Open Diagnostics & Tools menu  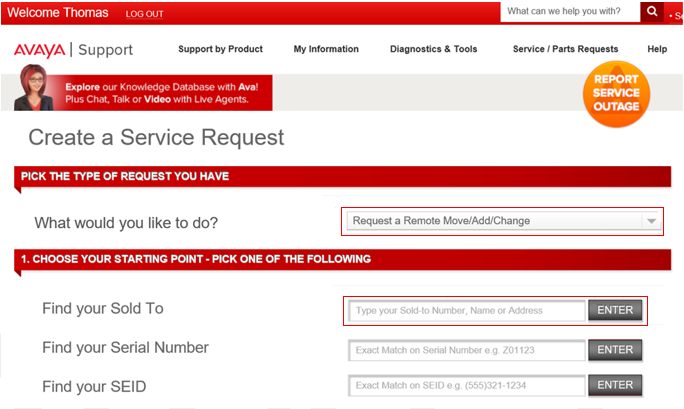(x=434, y=49)
